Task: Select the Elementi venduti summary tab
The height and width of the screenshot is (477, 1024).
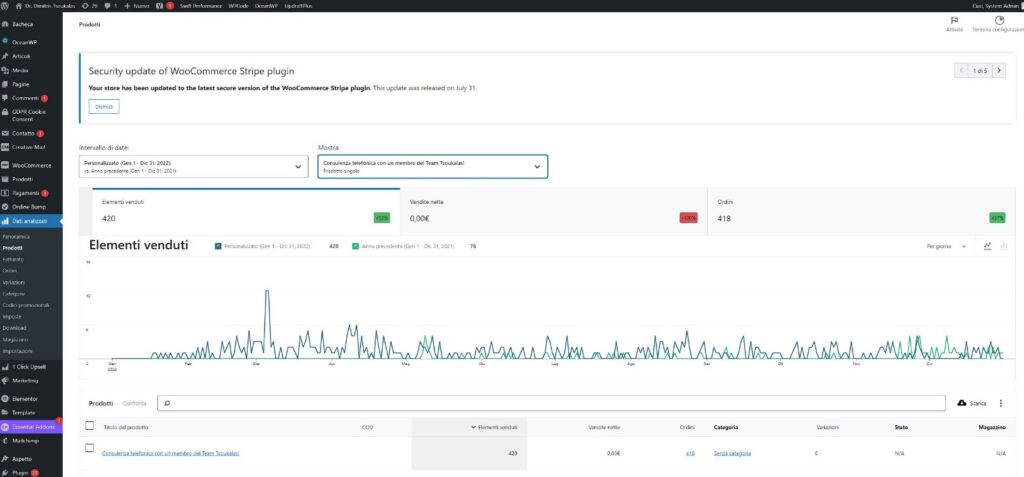Action: click(246, 211)
